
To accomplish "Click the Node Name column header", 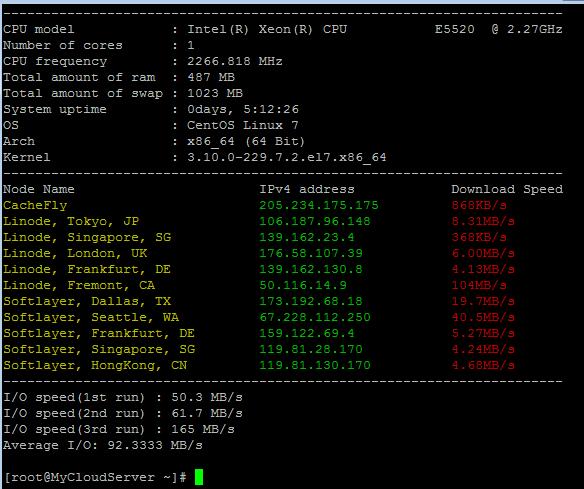I will pyautogui.click(x=39, y=189).
